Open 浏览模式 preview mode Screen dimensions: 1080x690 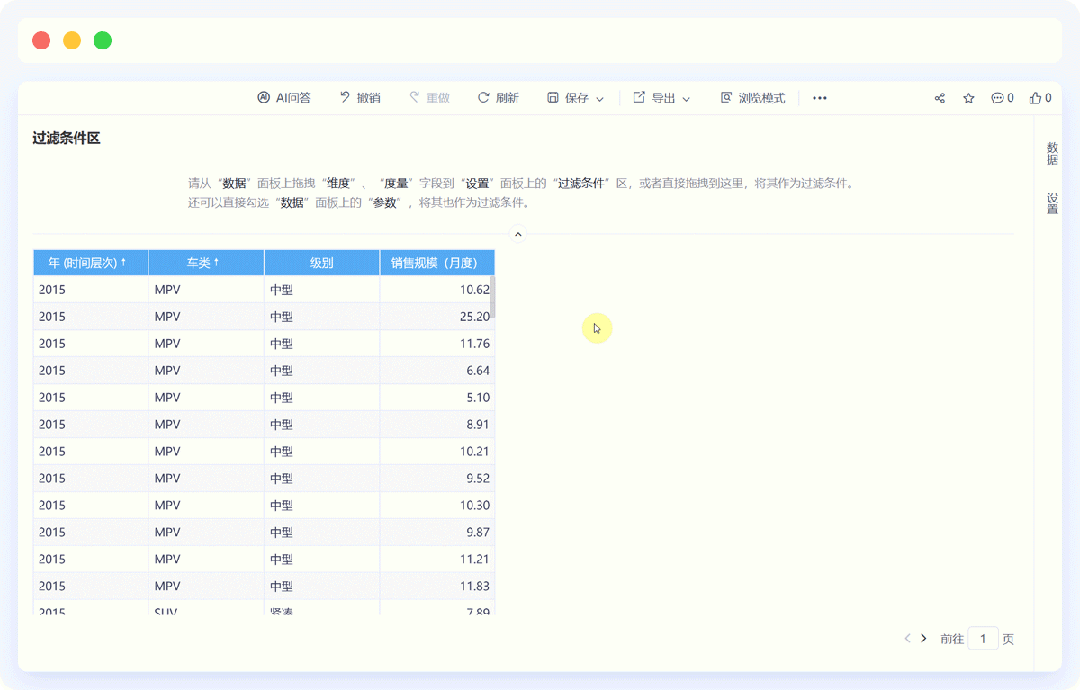pos(753,98)
